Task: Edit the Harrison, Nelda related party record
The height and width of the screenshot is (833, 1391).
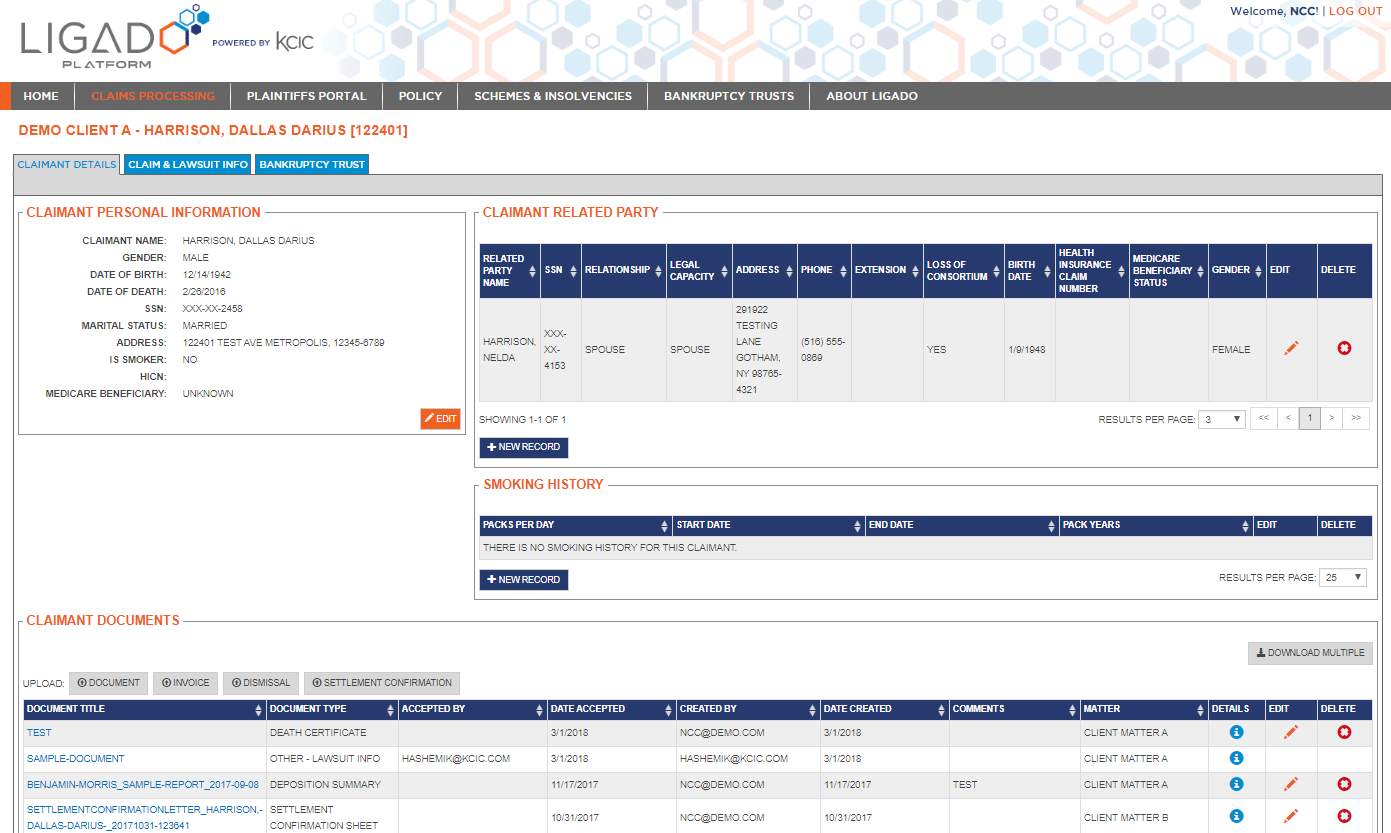Action: point(1291,348)
